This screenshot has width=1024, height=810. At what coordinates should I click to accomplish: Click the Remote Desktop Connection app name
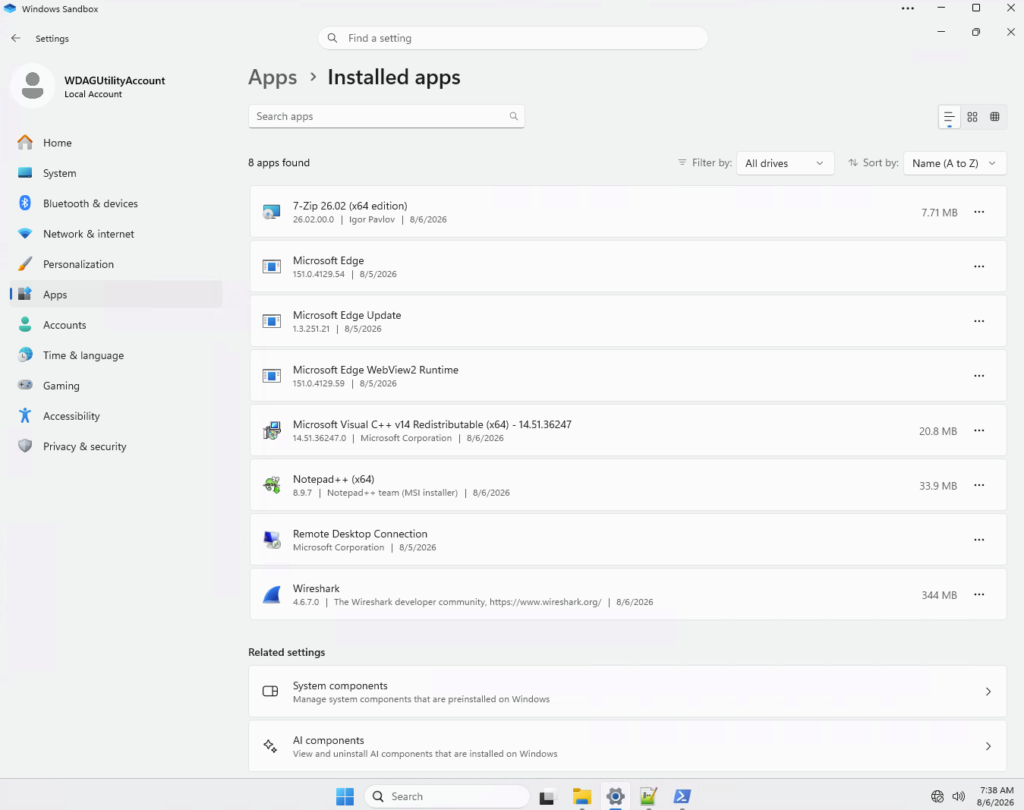click(x=360, y=534)
